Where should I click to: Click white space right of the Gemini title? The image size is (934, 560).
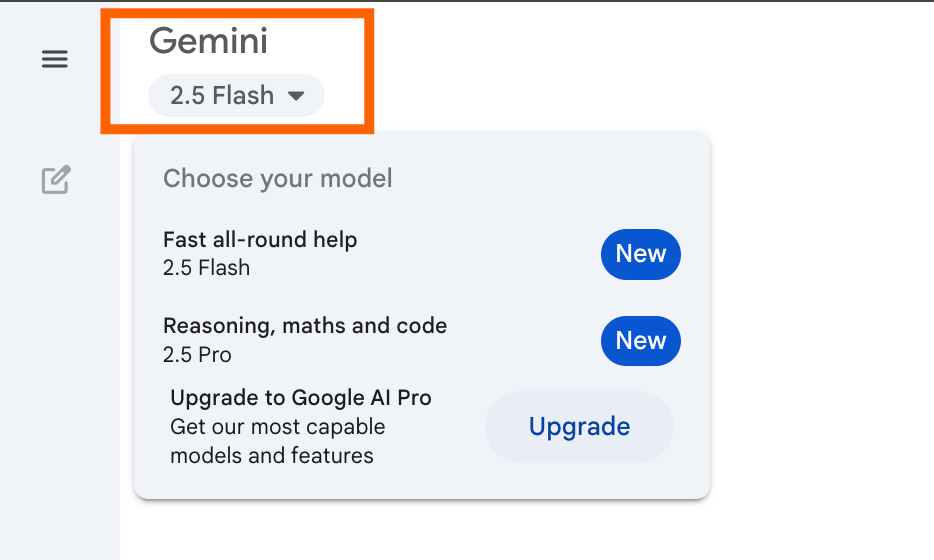[x=600, y=50]
